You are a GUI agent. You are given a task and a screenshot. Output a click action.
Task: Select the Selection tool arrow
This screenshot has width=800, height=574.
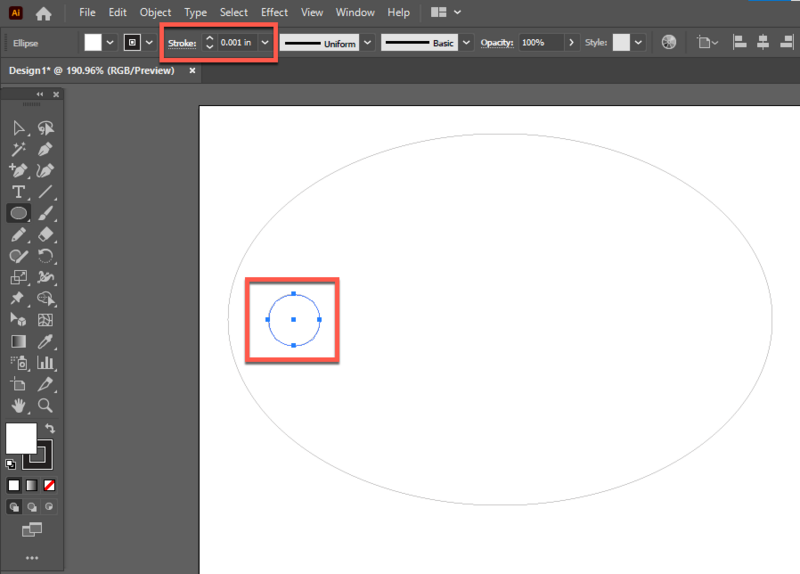coord(18,128)
